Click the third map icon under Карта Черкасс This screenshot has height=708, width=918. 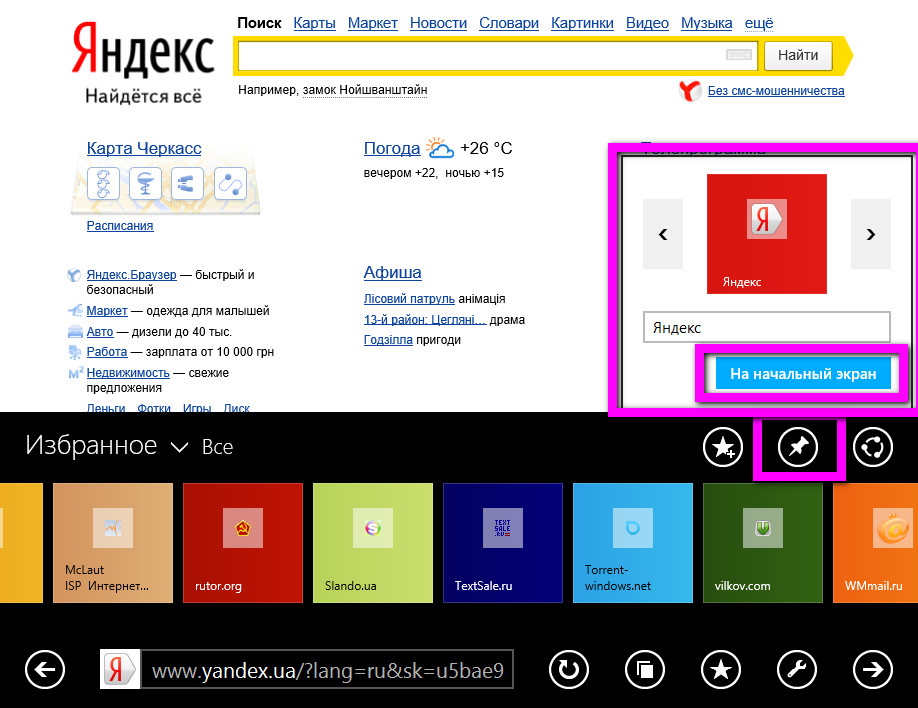tap(187, 183)
